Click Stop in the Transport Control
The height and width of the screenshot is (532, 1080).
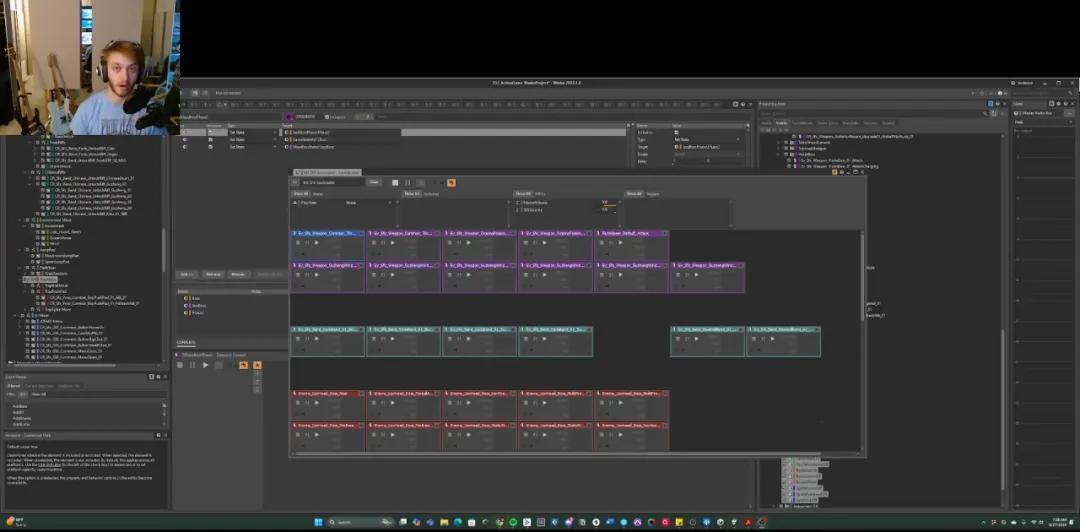tap(180, 365)
